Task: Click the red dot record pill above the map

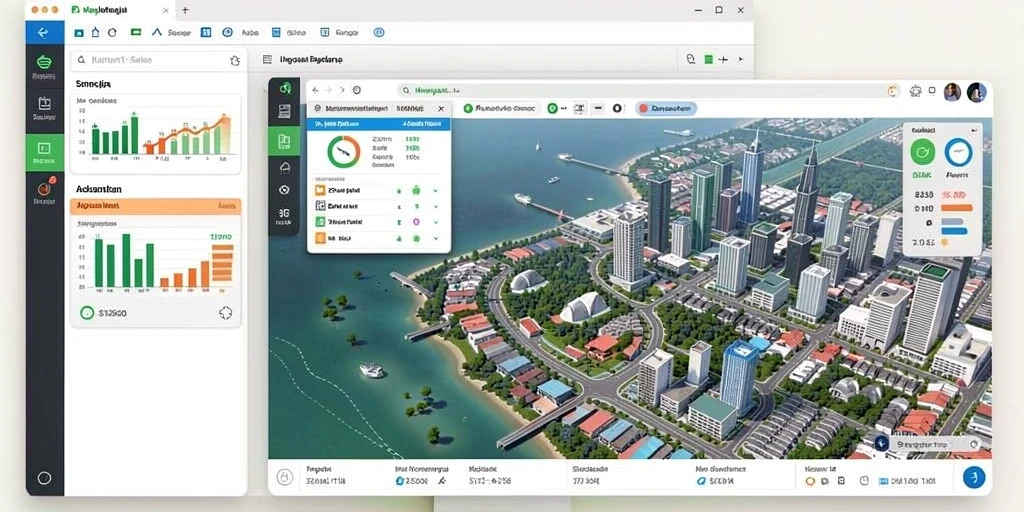Action: (x=666, y=108)
